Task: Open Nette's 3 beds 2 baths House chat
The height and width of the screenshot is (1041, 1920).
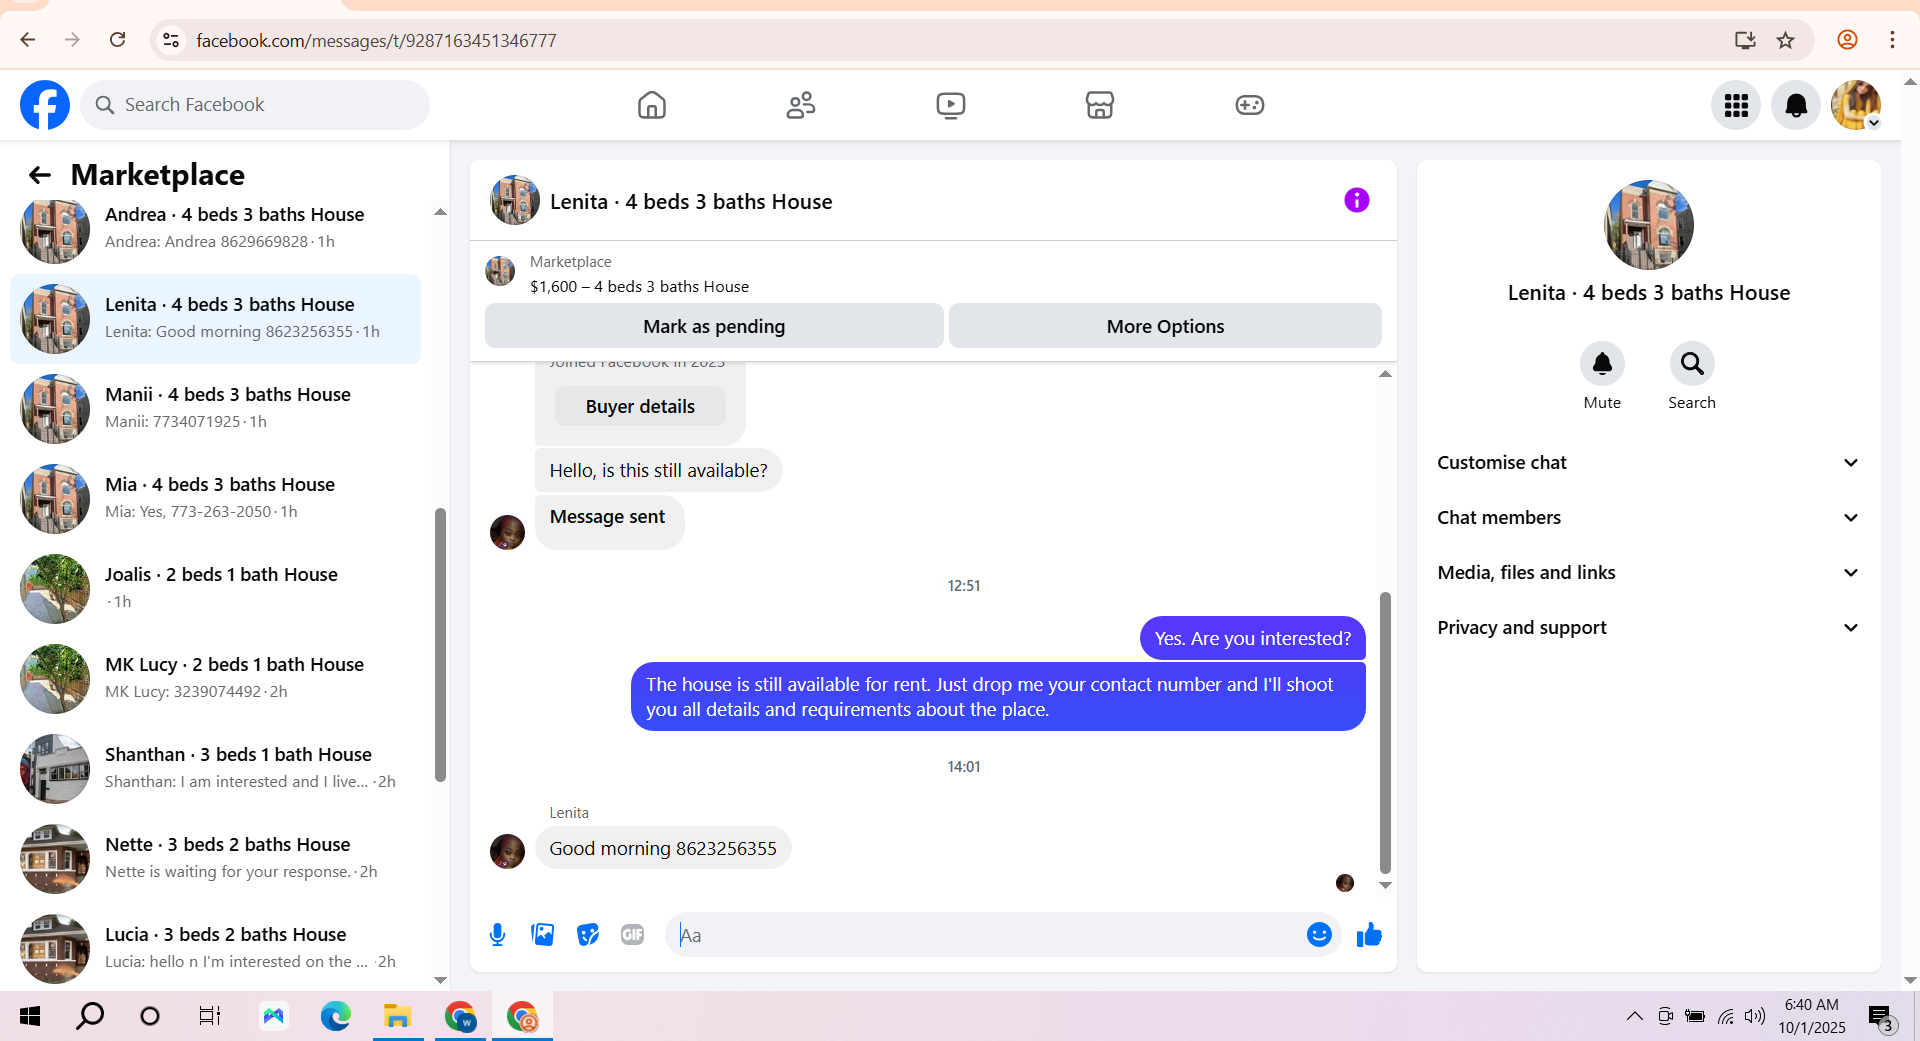Action: [215, 859]
